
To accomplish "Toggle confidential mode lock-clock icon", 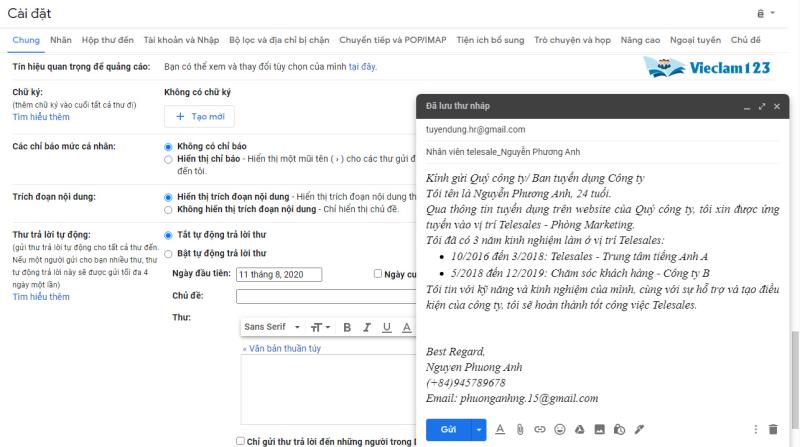I will coord(619,430).
